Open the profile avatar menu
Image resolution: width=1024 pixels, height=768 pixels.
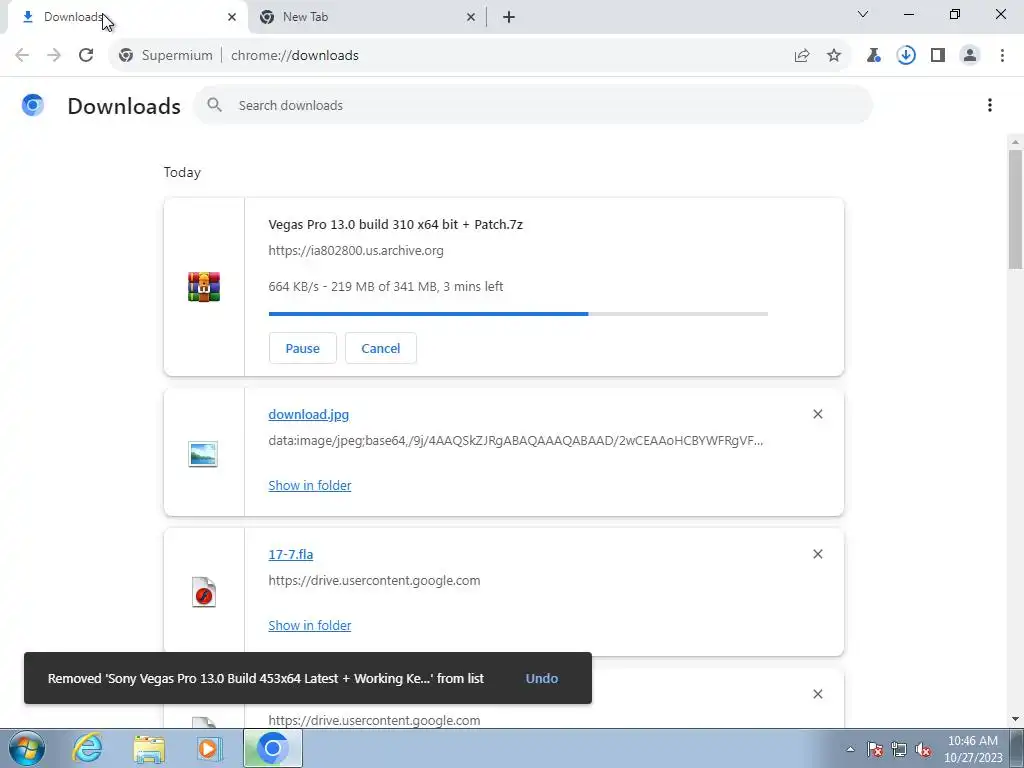coord(970,56)
